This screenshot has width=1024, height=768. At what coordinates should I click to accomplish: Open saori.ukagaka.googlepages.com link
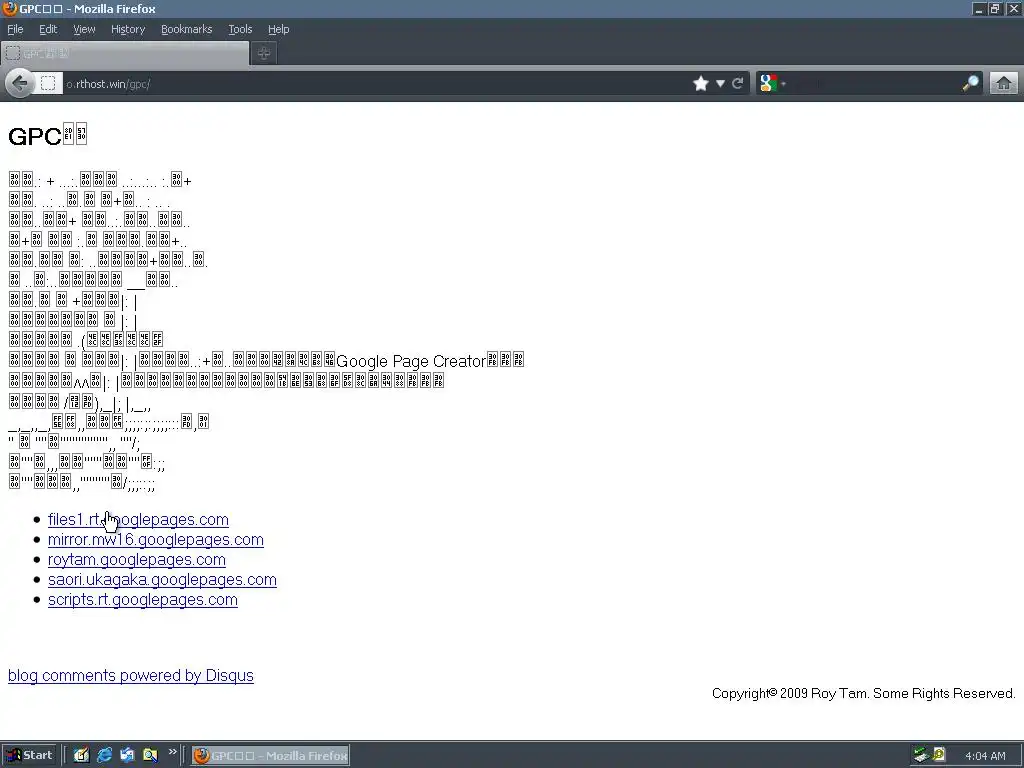coord(162,580)
